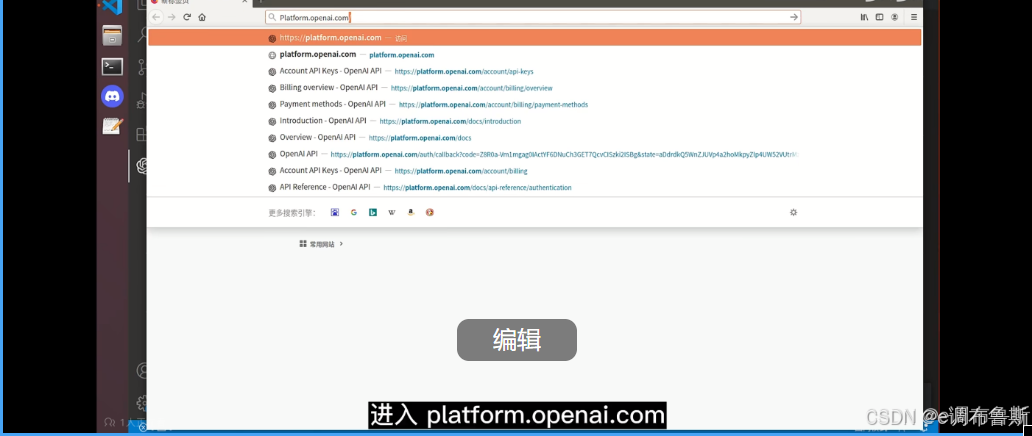The width and height of the screenshot is (1032, 436).
Task: Search with the DuckDuckGo engine icon
Action: point(430,212)
